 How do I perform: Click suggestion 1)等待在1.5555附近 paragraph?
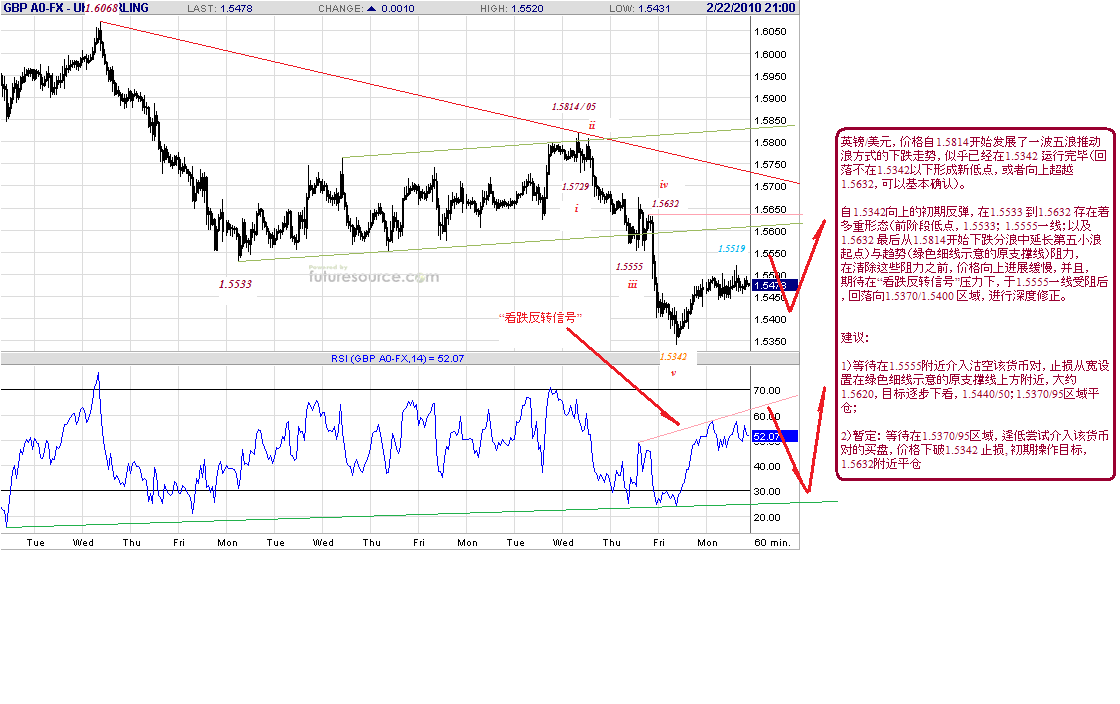974,386
